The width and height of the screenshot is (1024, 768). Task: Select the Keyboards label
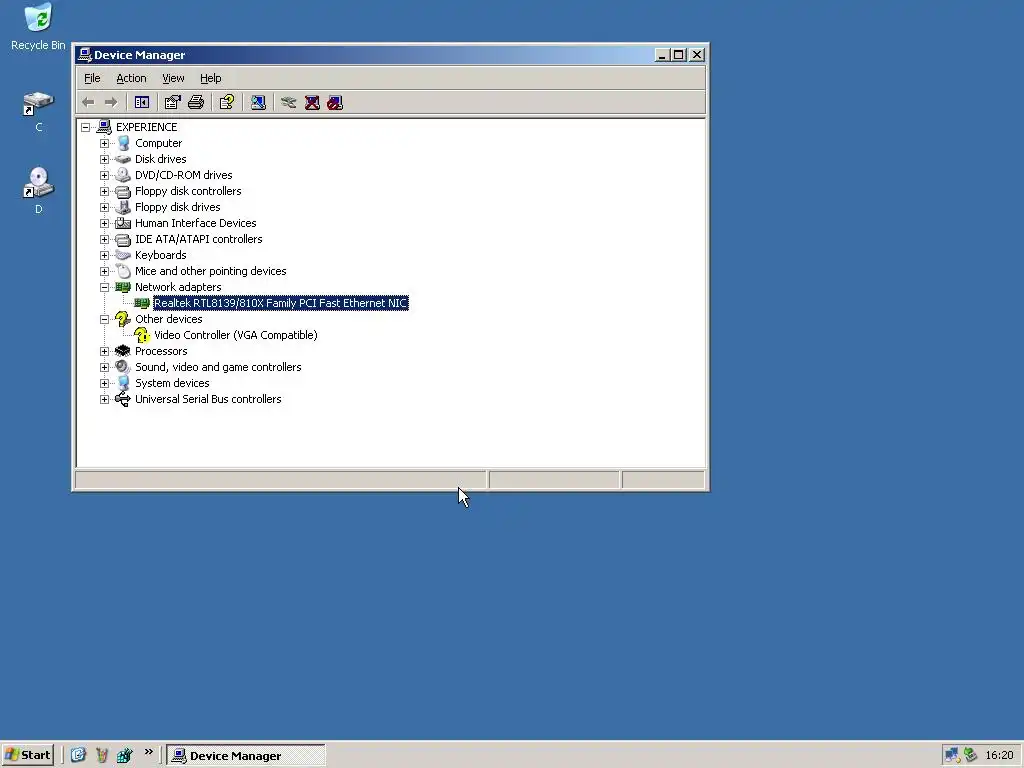161,255
